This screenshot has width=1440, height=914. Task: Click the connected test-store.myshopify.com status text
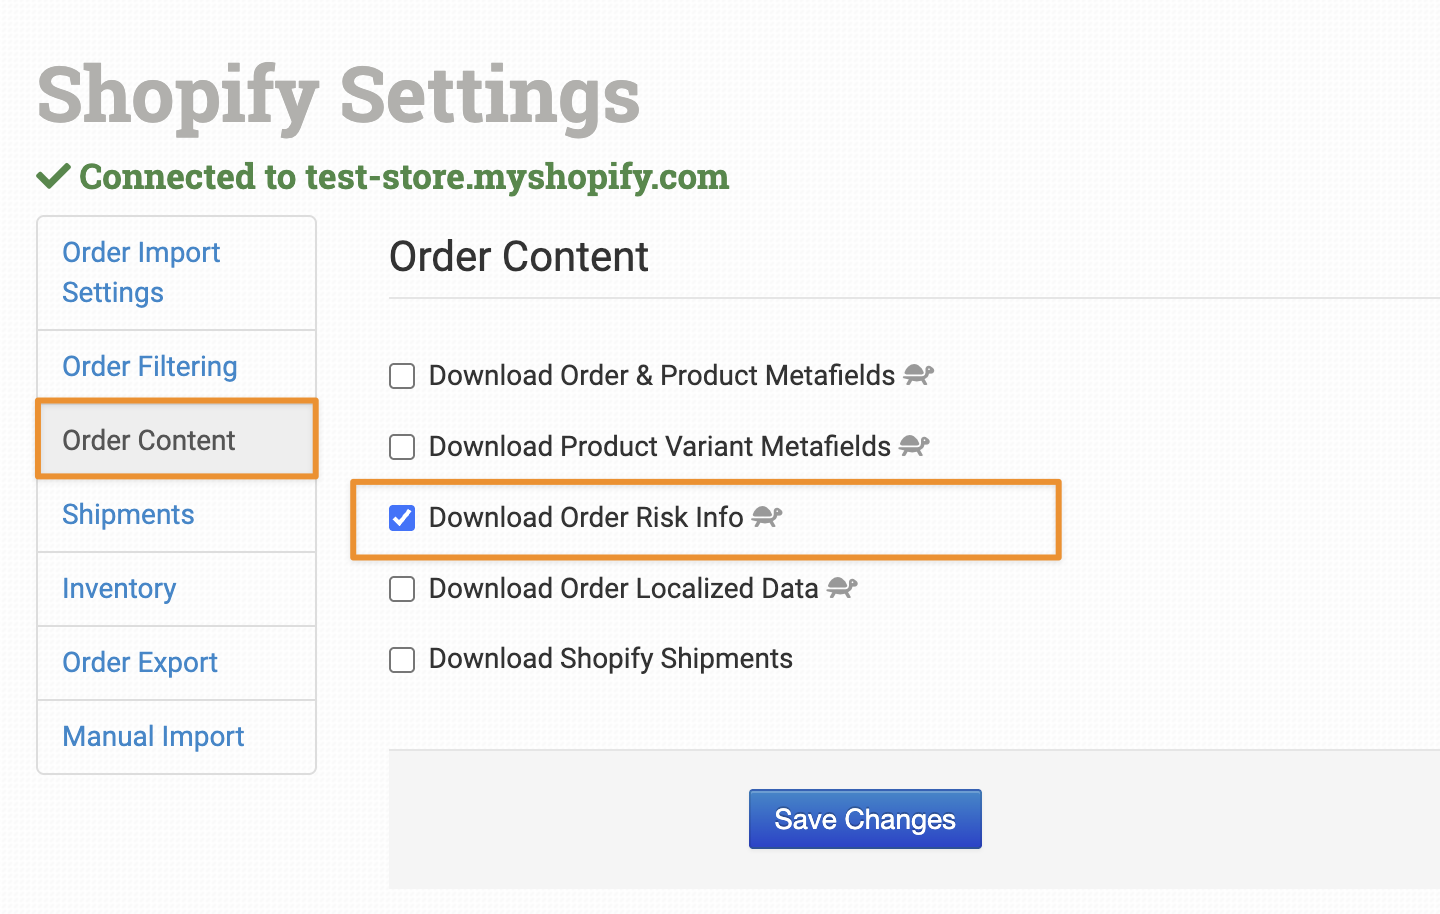pyautogui.click(x=404, y=177)
